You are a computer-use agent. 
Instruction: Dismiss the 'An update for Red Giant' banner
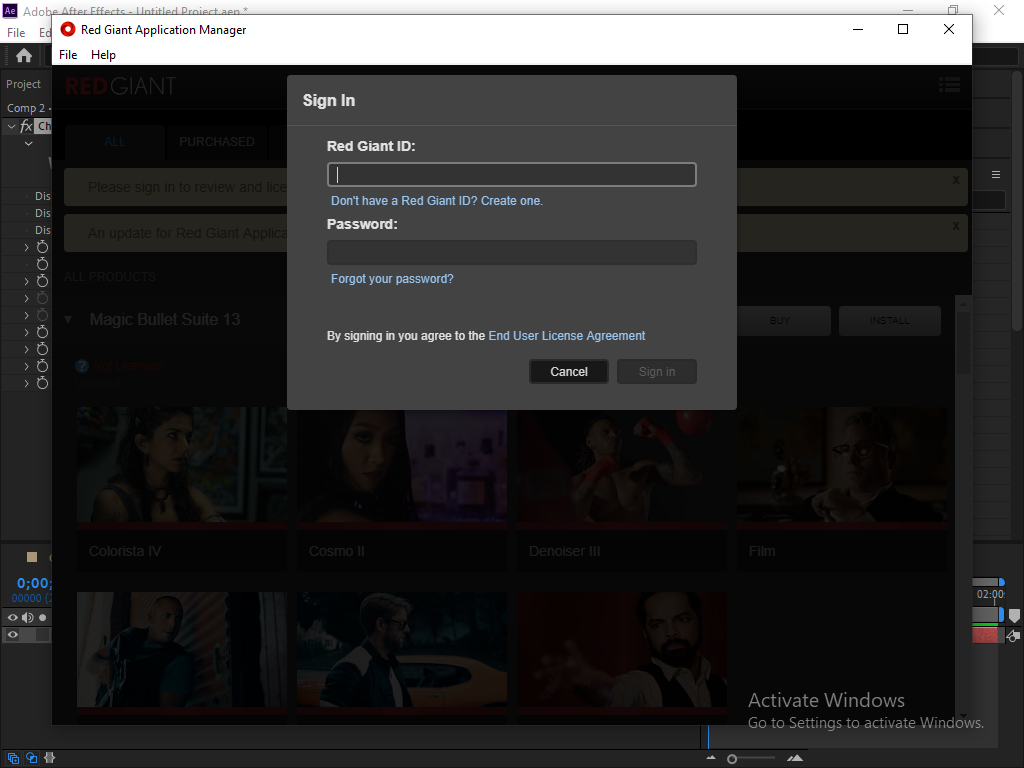(x=955, y=225)
